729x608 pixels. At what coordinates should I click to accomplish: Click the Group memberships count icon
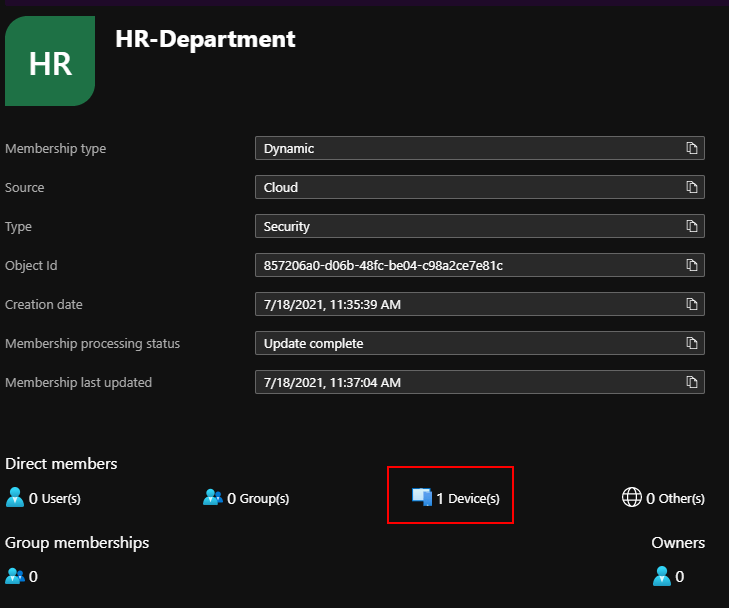click(15, 576)
